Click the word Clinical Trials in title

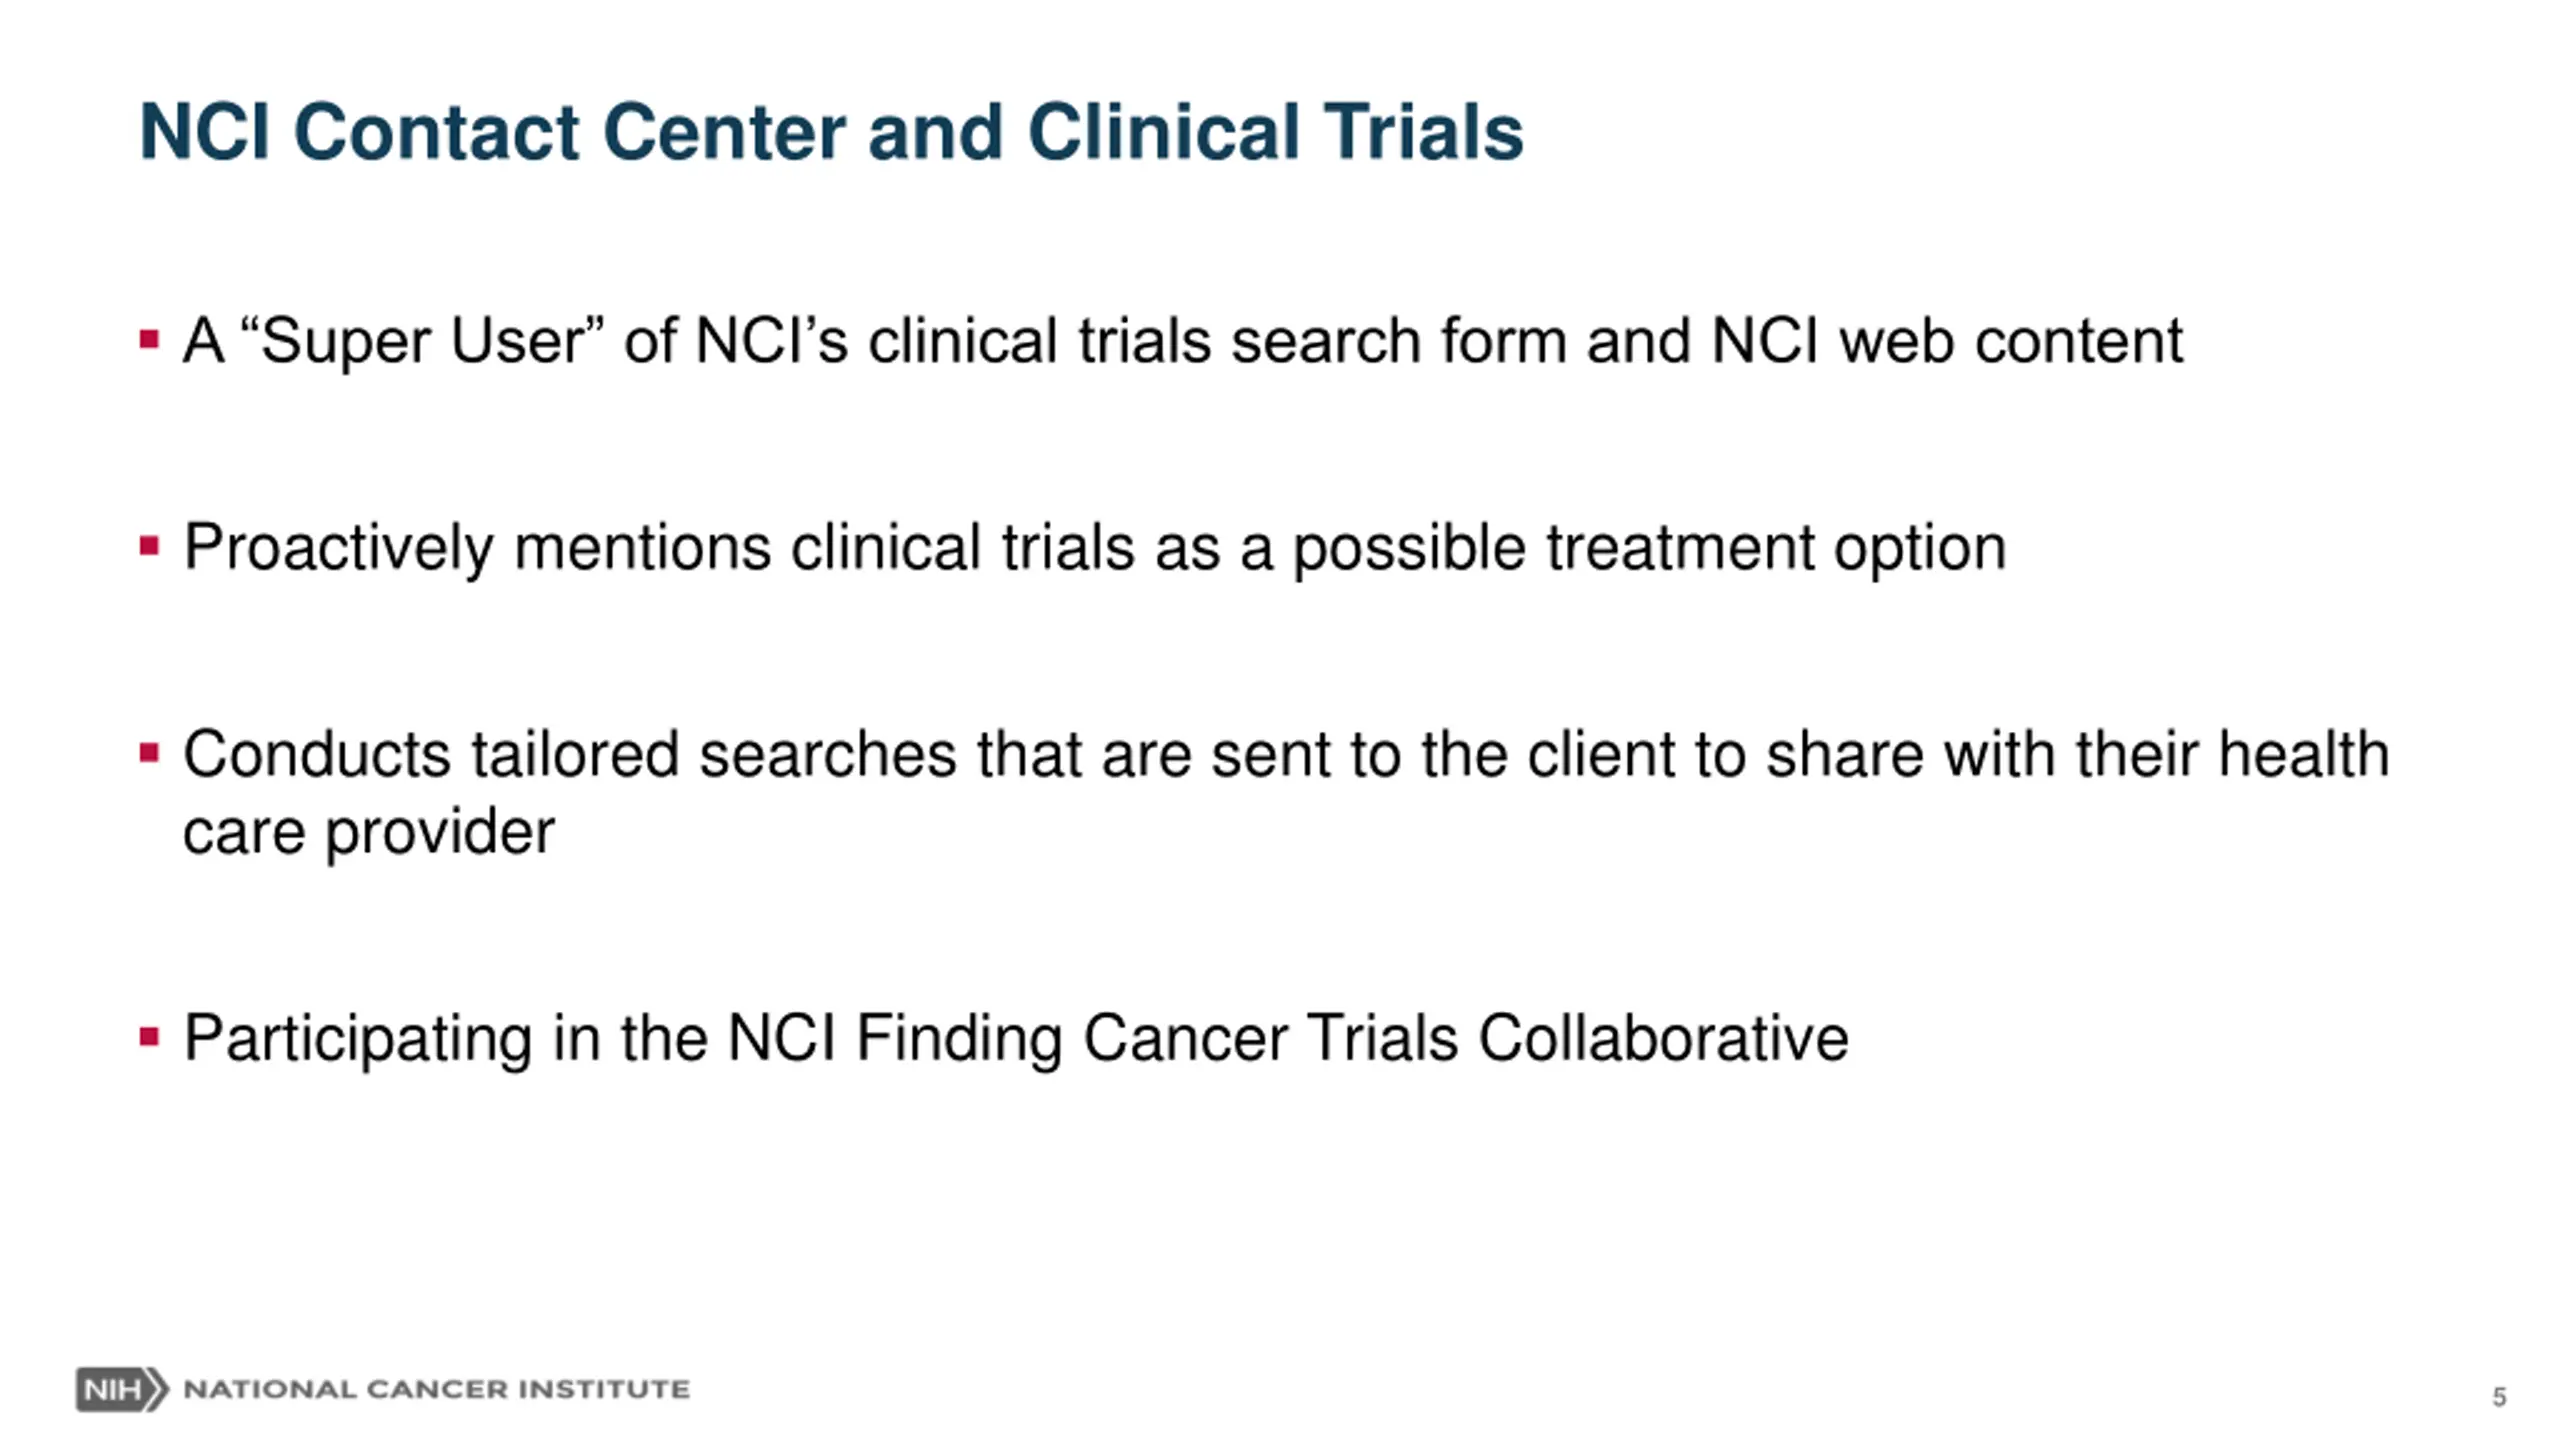(1276, 131)
